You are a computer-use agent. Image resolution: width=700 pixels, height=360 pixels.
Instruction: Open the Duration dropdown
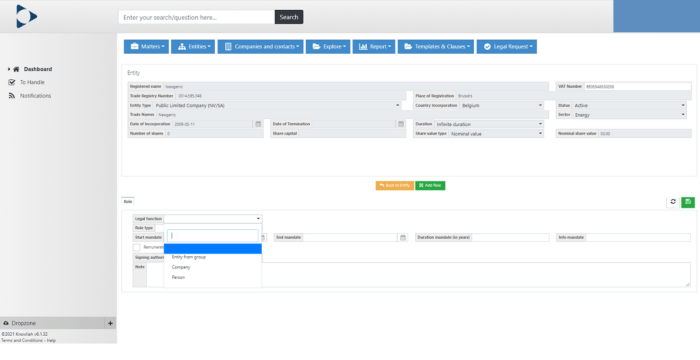click(x=489, y=124)
